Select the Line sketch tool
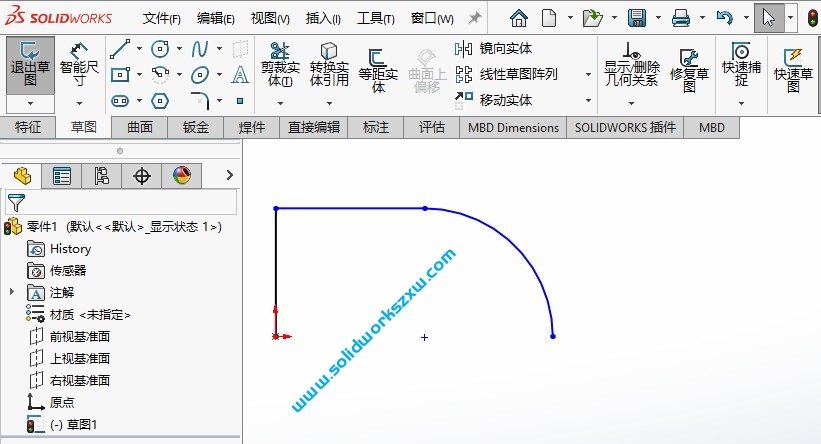Screen dimensions: 821x444 click(120, 48)
